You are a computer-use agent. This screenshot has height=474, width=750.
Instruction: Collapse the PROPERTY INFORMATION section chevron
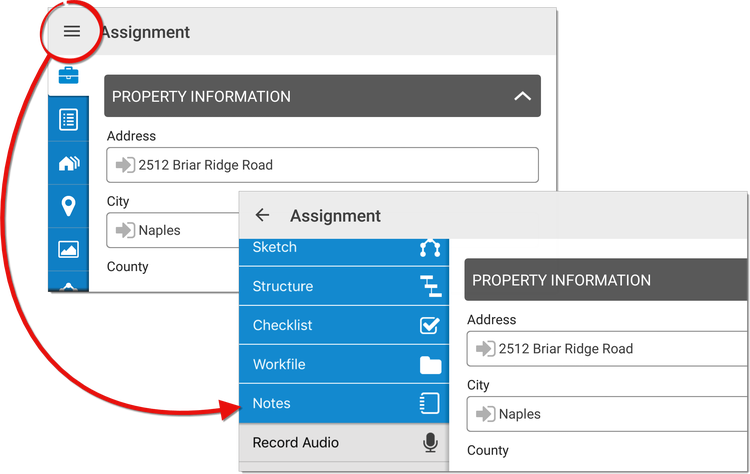[522, 96]
